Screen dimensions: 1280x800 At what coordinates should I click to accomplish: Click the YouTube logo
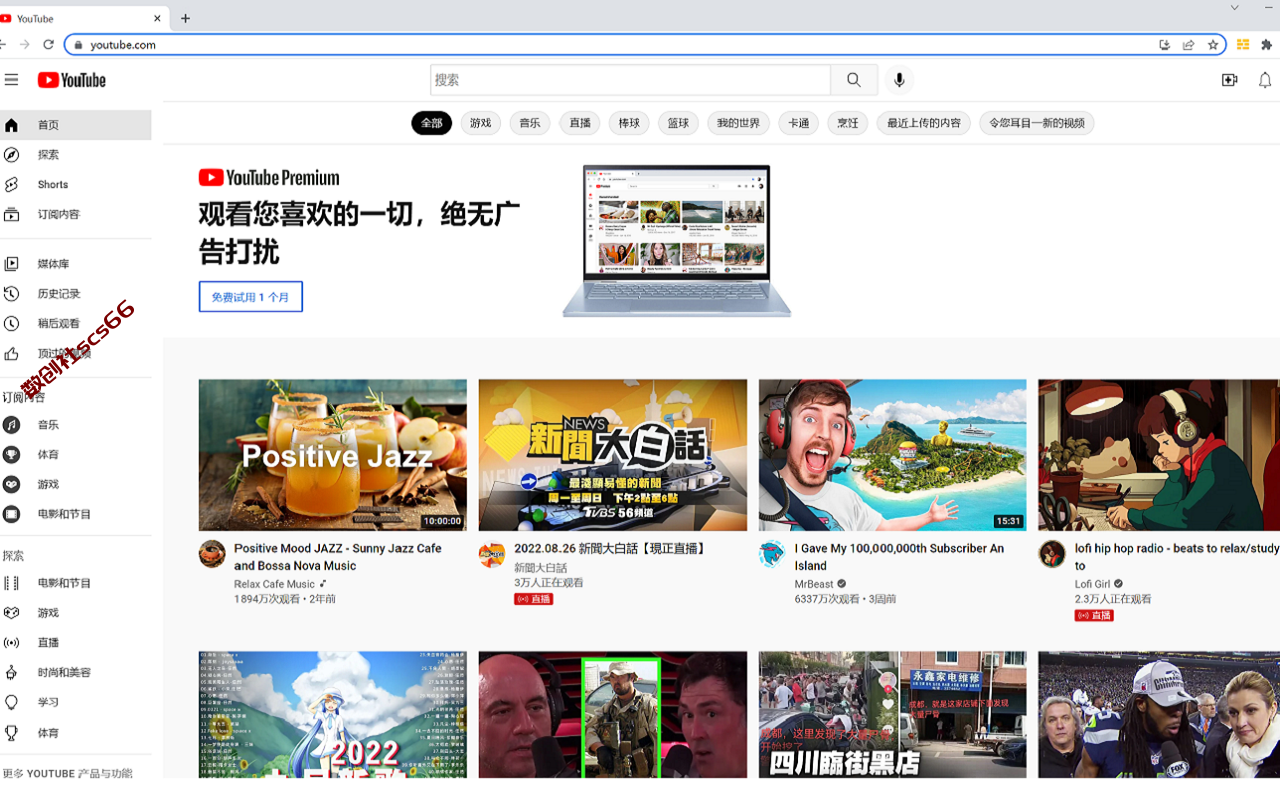(x=72, y=80)
